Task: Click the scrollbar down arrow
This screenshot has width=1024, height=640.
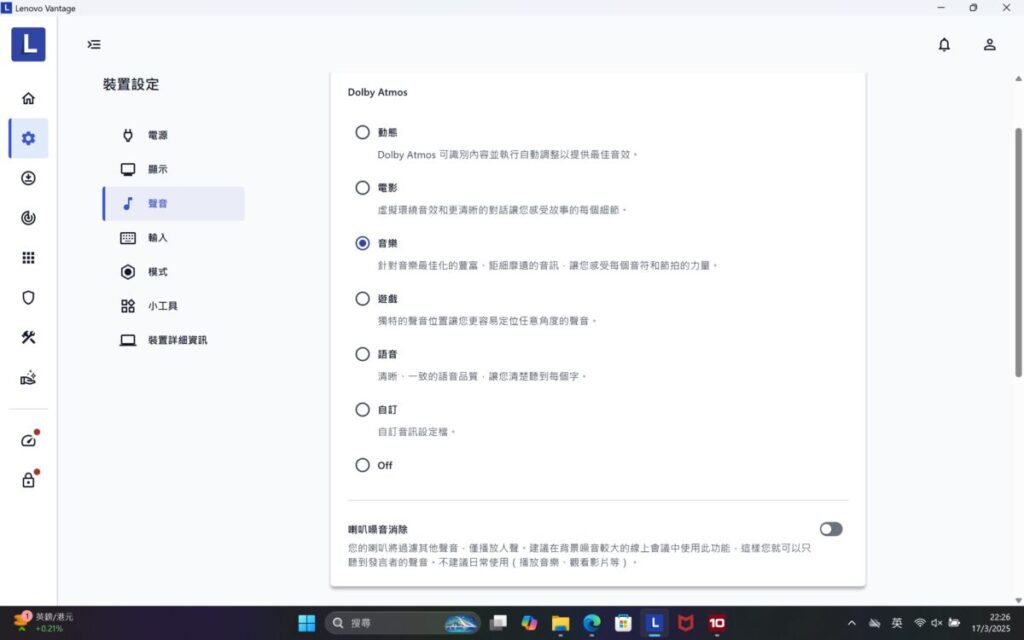Action: point(1018,600)
